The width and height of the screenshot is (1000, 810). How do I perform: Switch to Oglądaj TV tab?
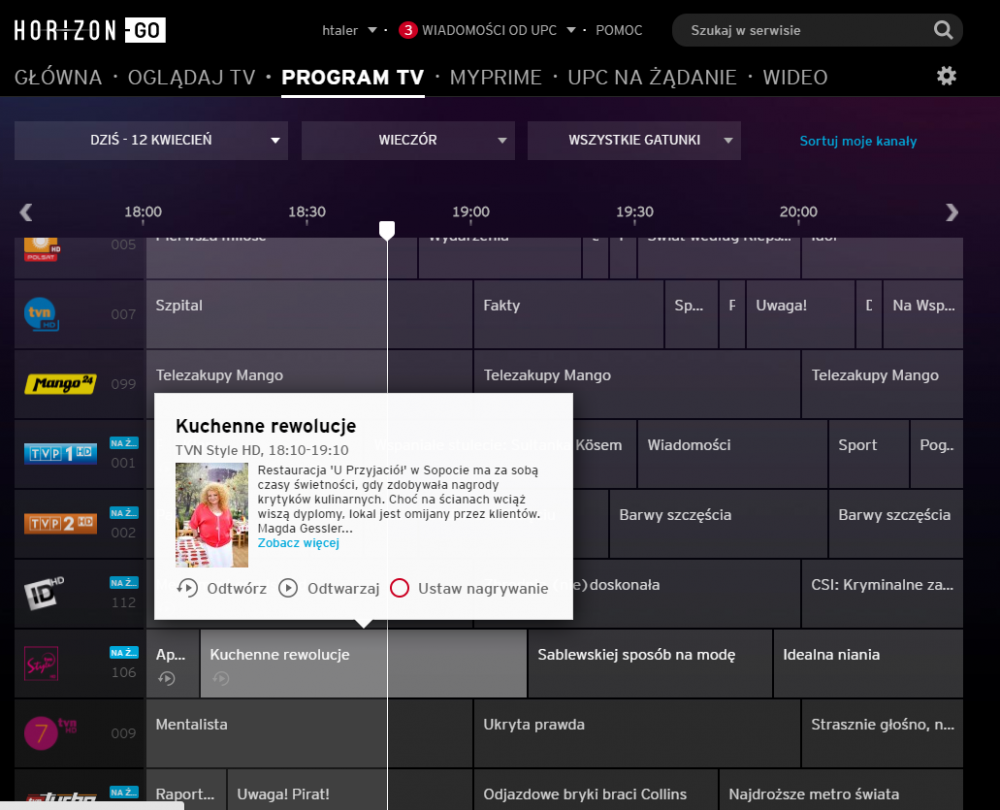pos(191,77)
